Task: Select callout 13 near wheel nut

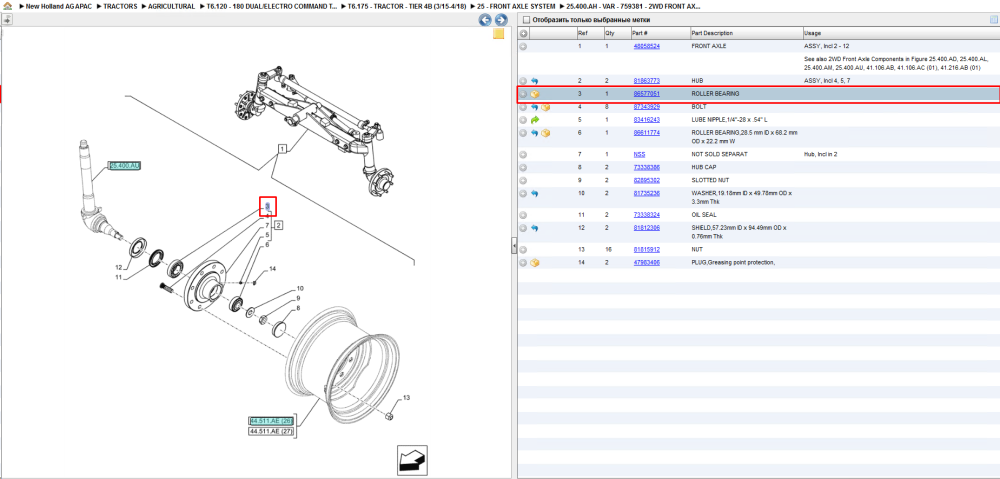Action: 406,398
